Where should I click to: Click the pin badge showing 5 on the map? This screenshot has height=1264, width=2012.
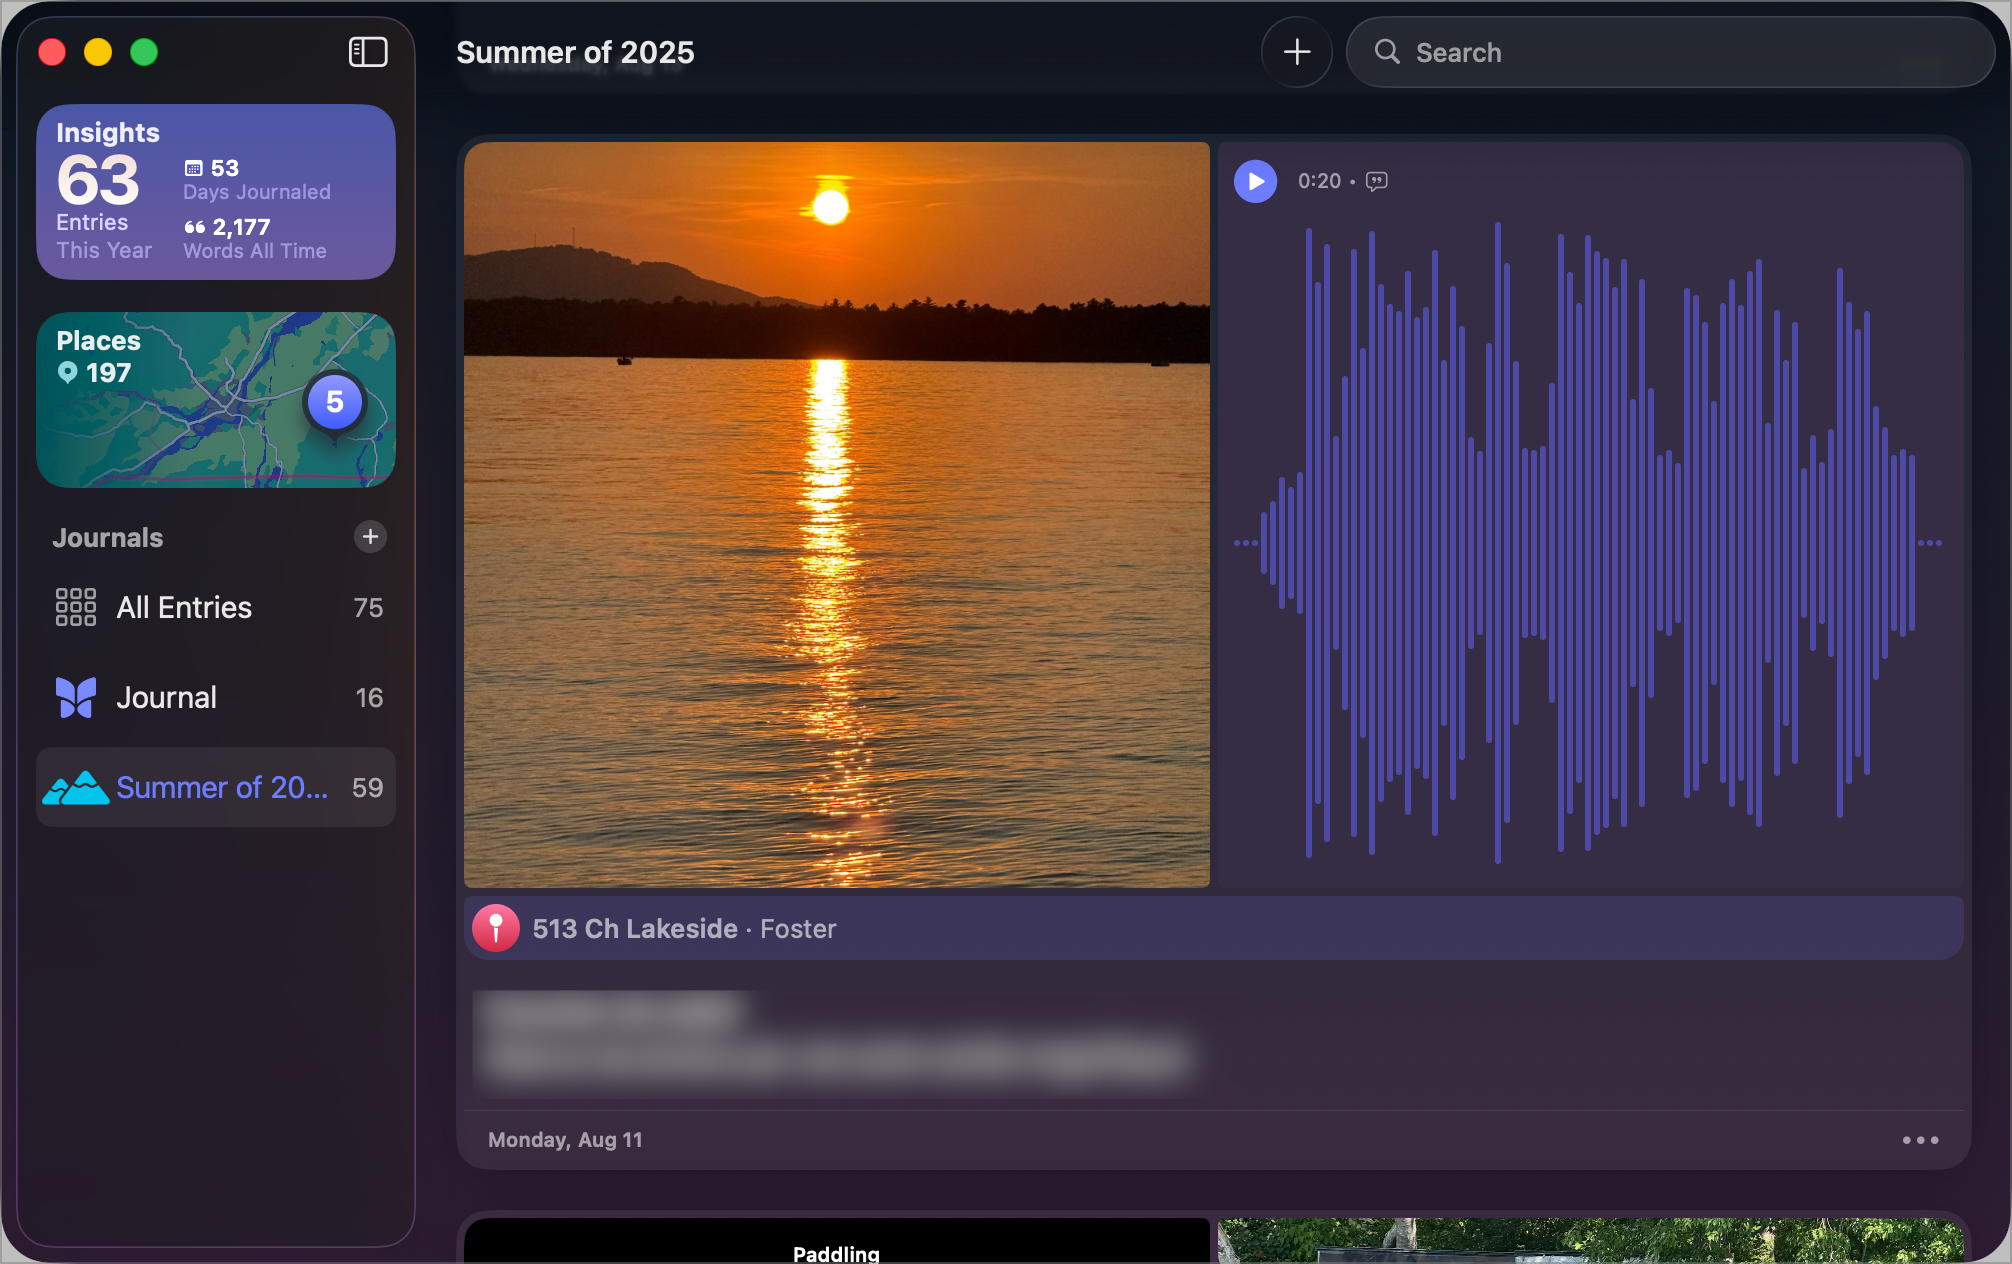334,402
